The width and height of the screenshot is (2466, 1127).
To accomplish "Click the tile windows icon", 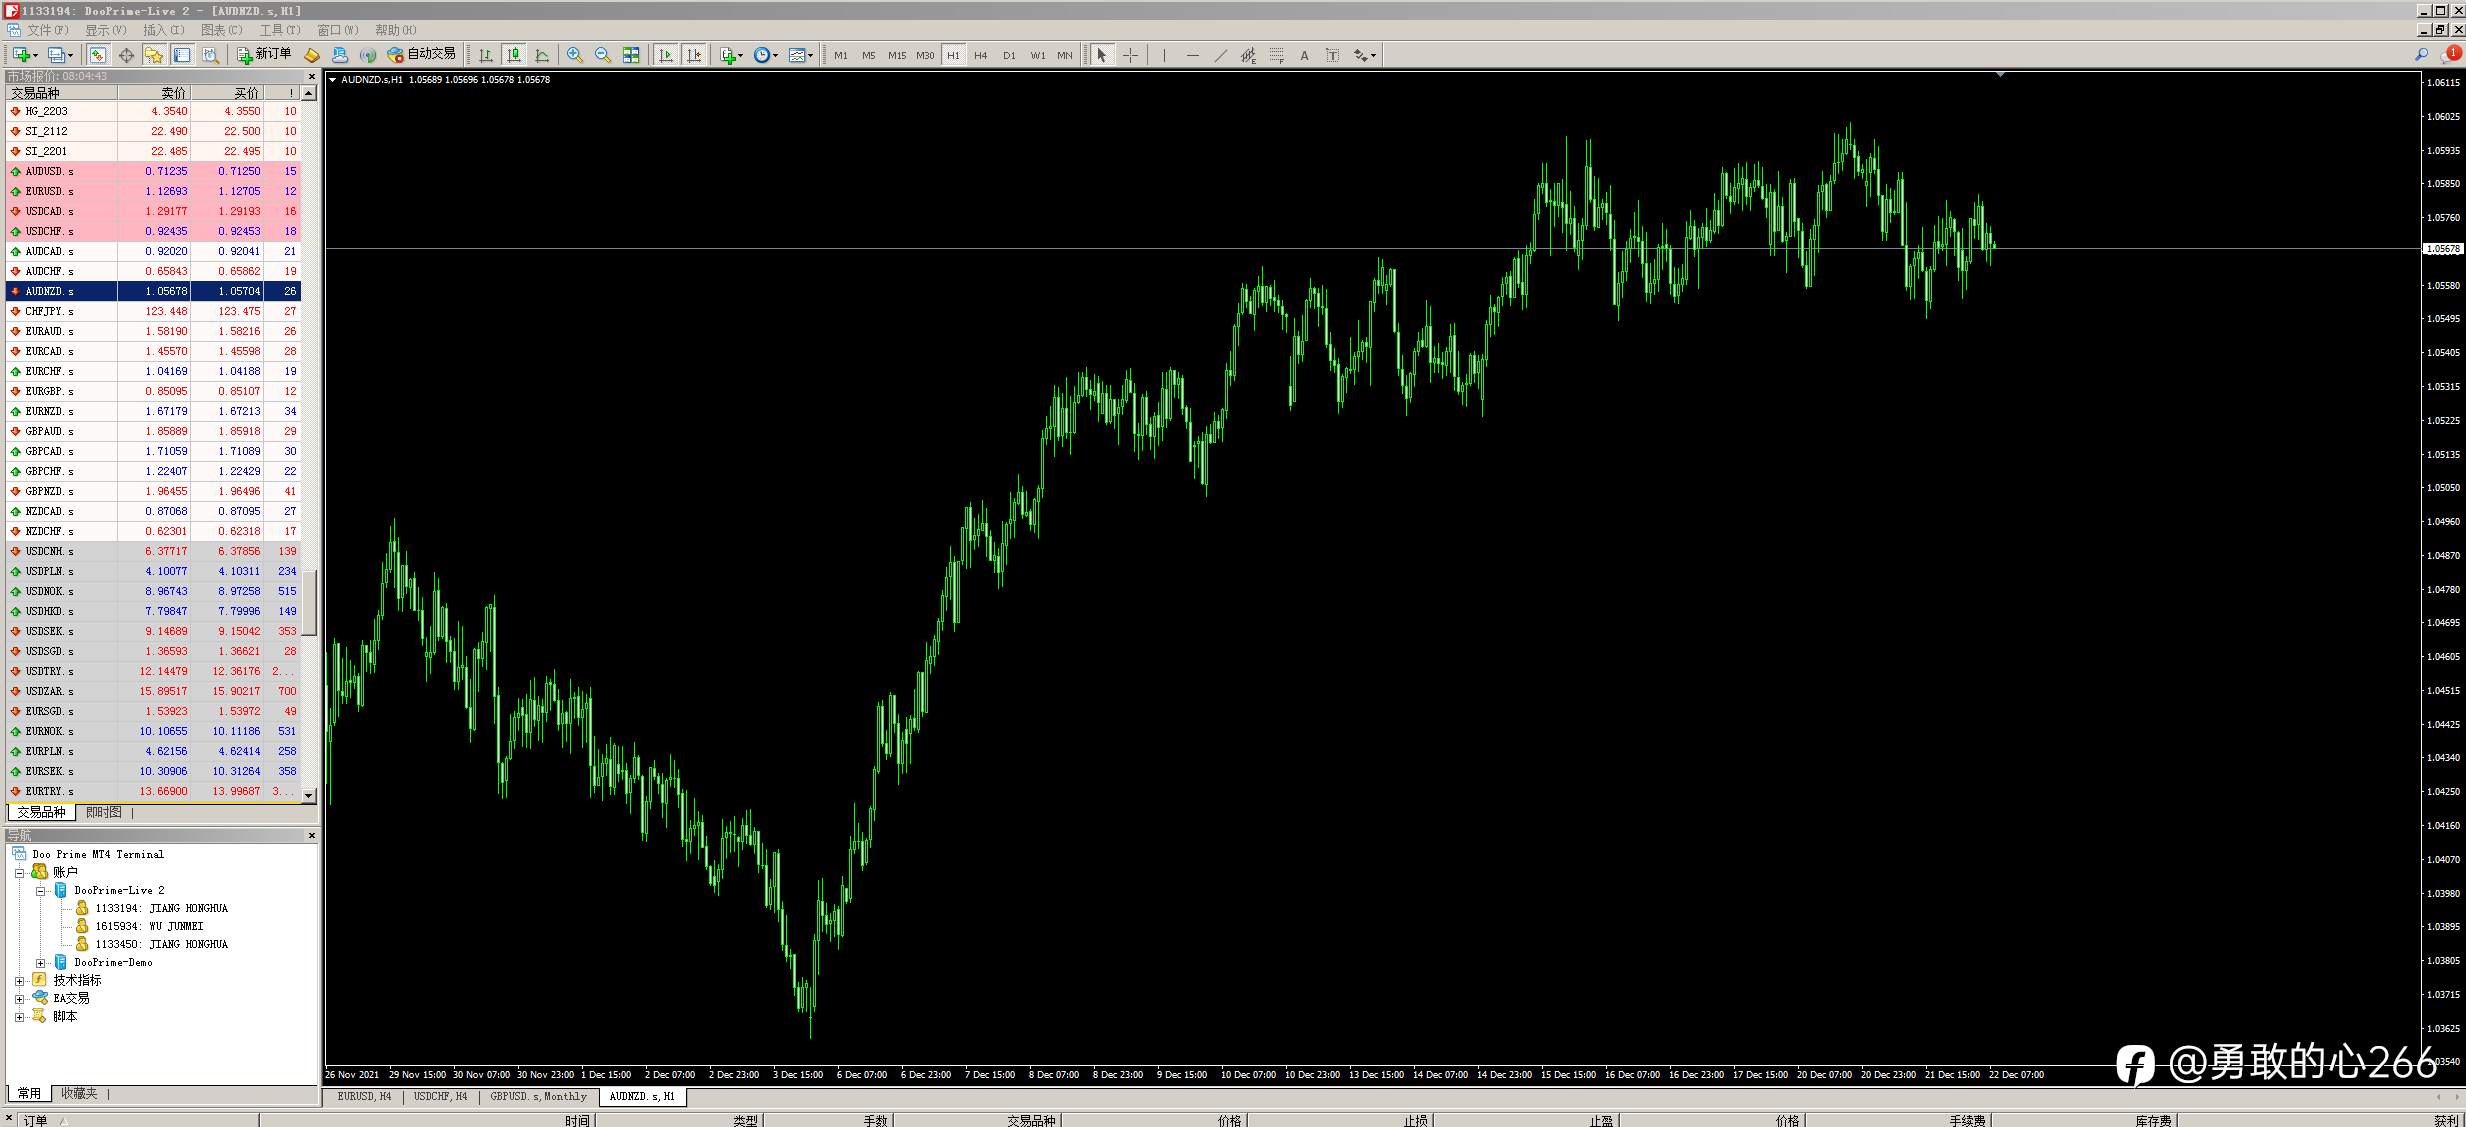I will 631,55.
